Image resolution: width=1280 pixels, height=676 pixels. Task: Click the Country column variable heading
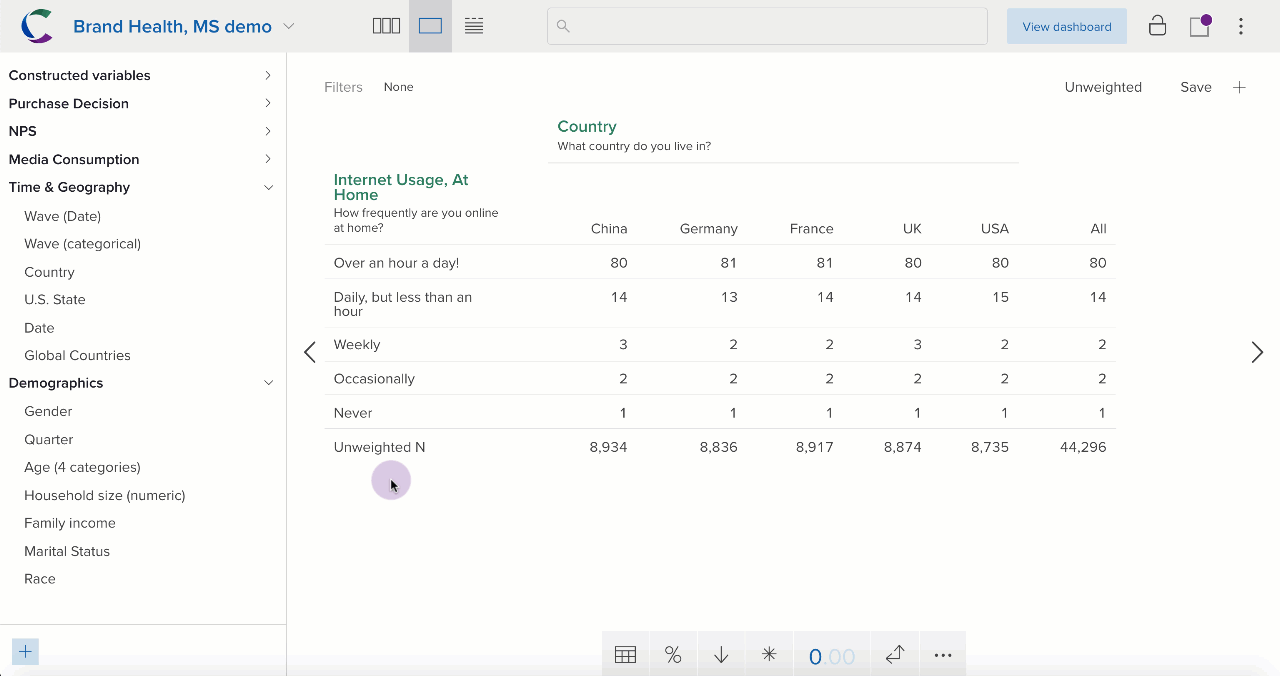(587, 127)
